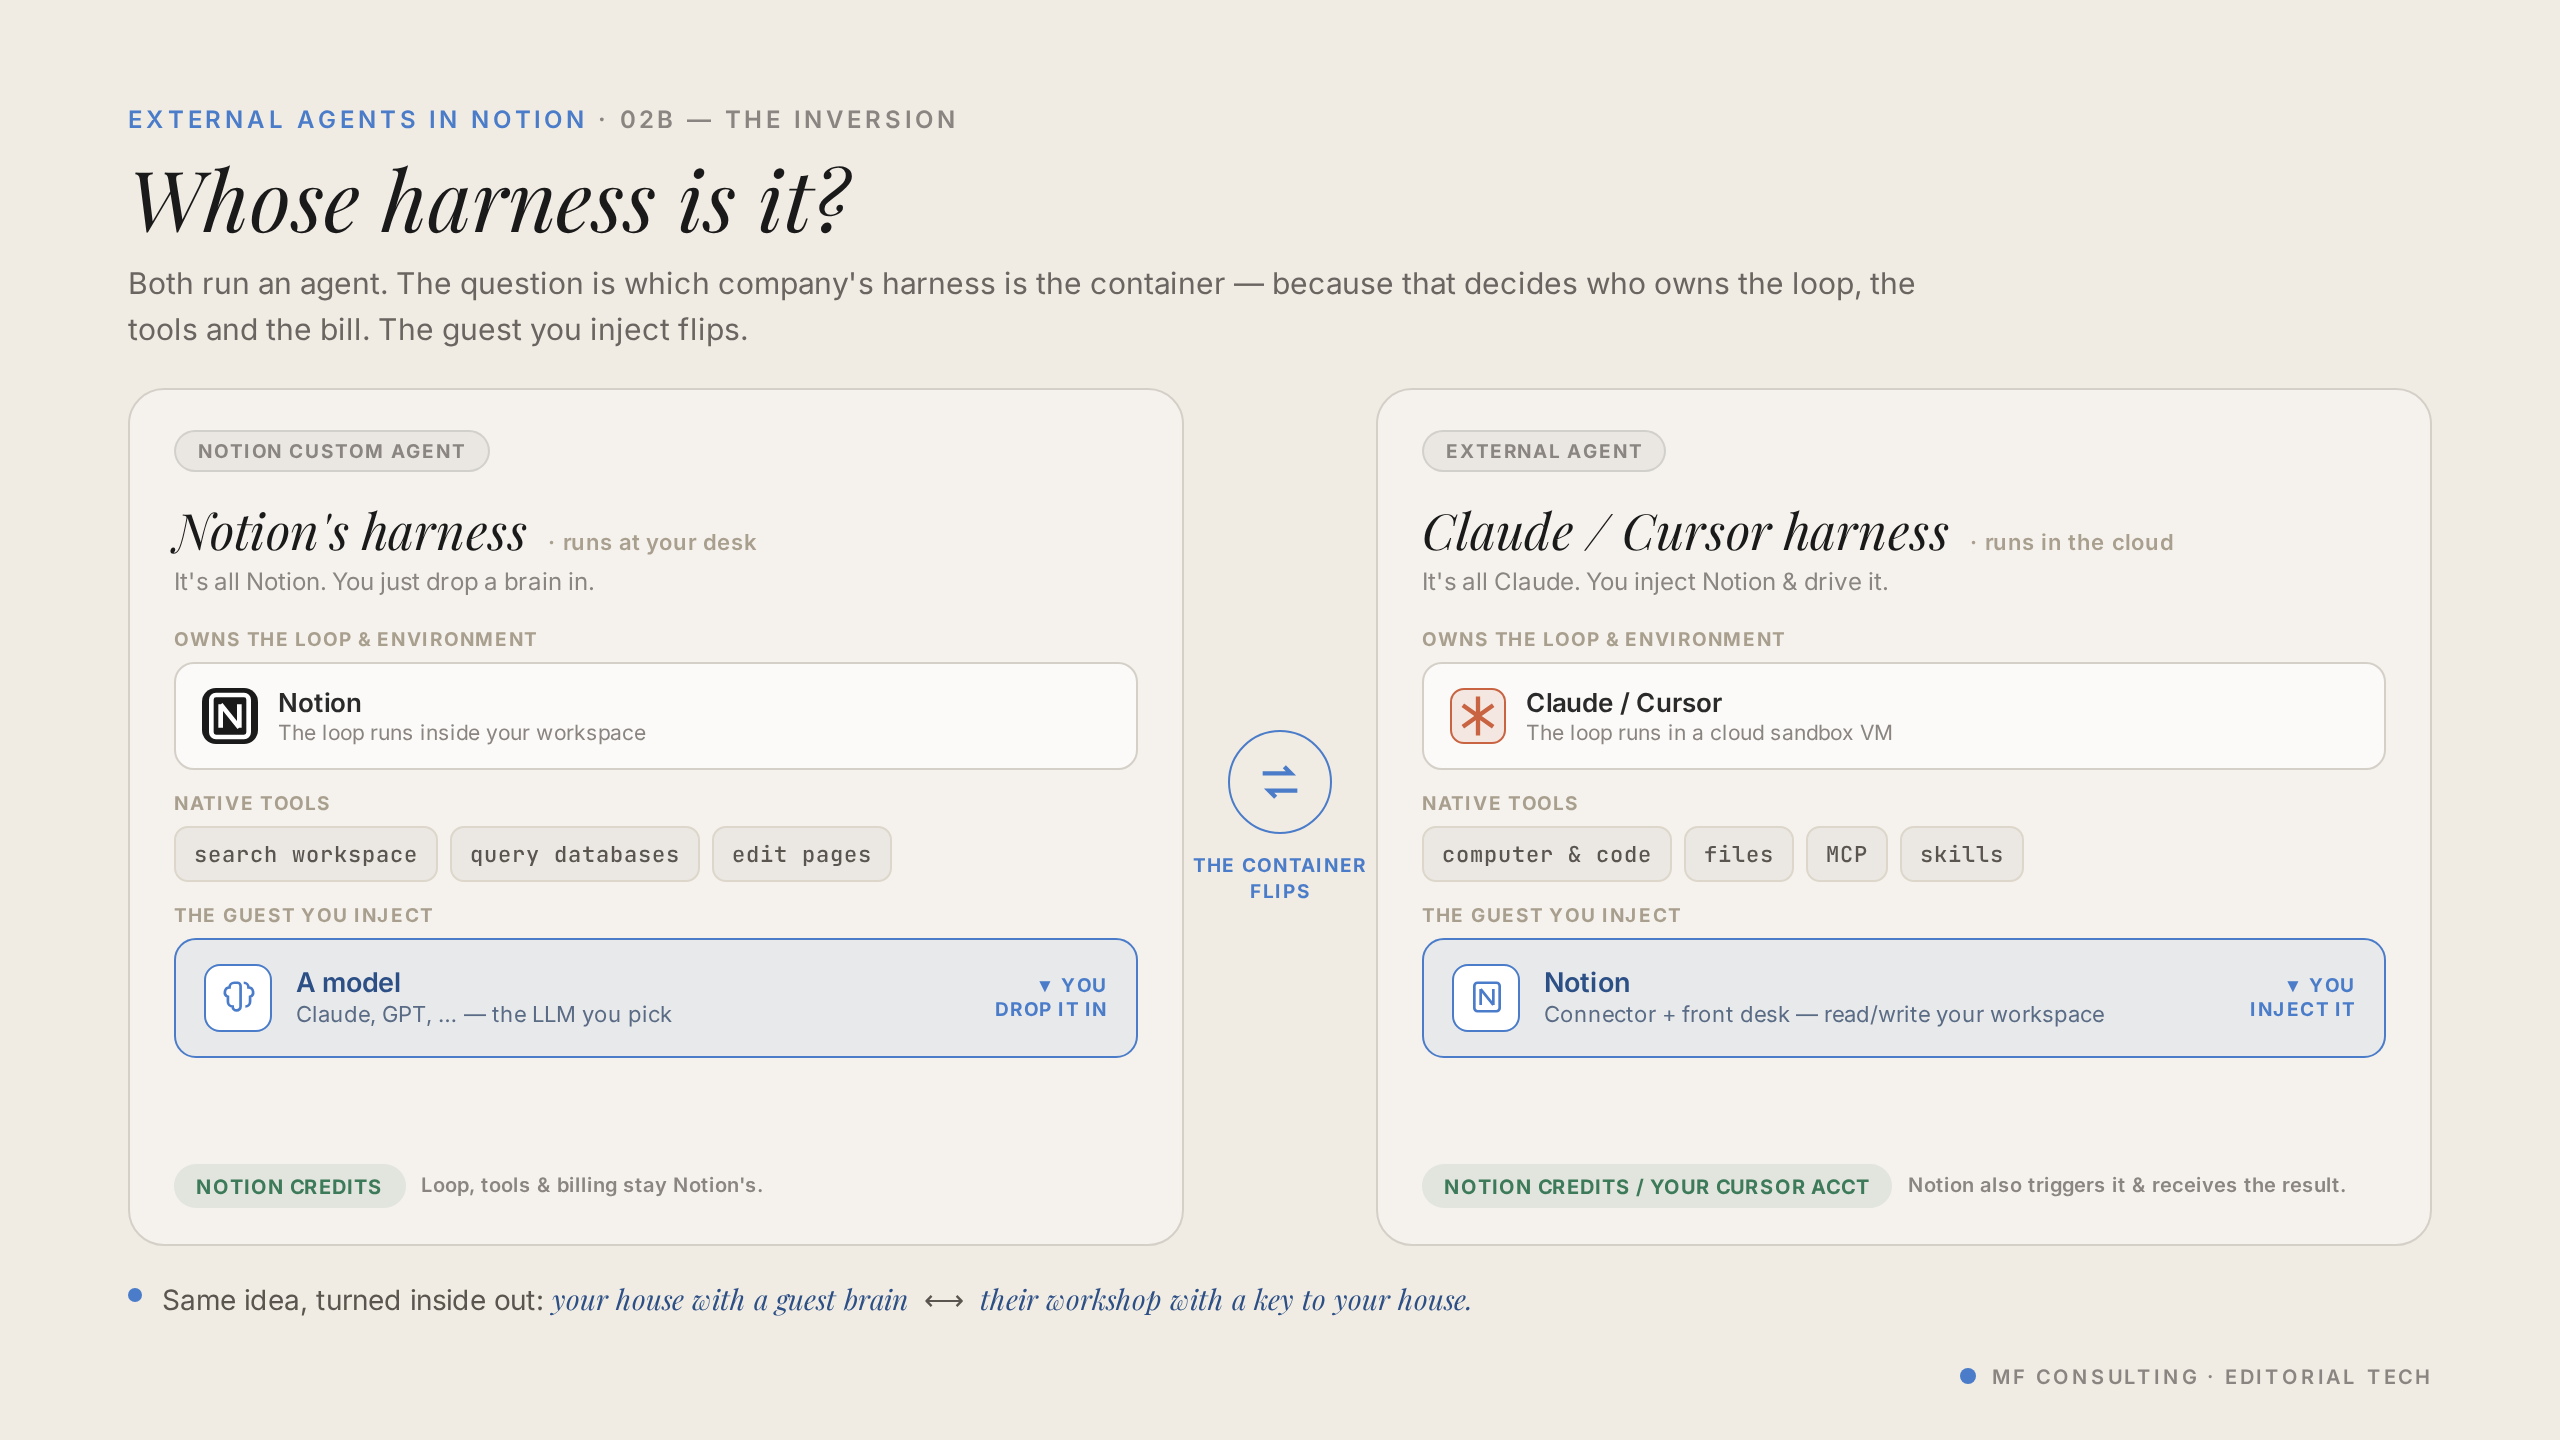
Task: Click the computer & code chip
Action: click(x=1547, y=854)
